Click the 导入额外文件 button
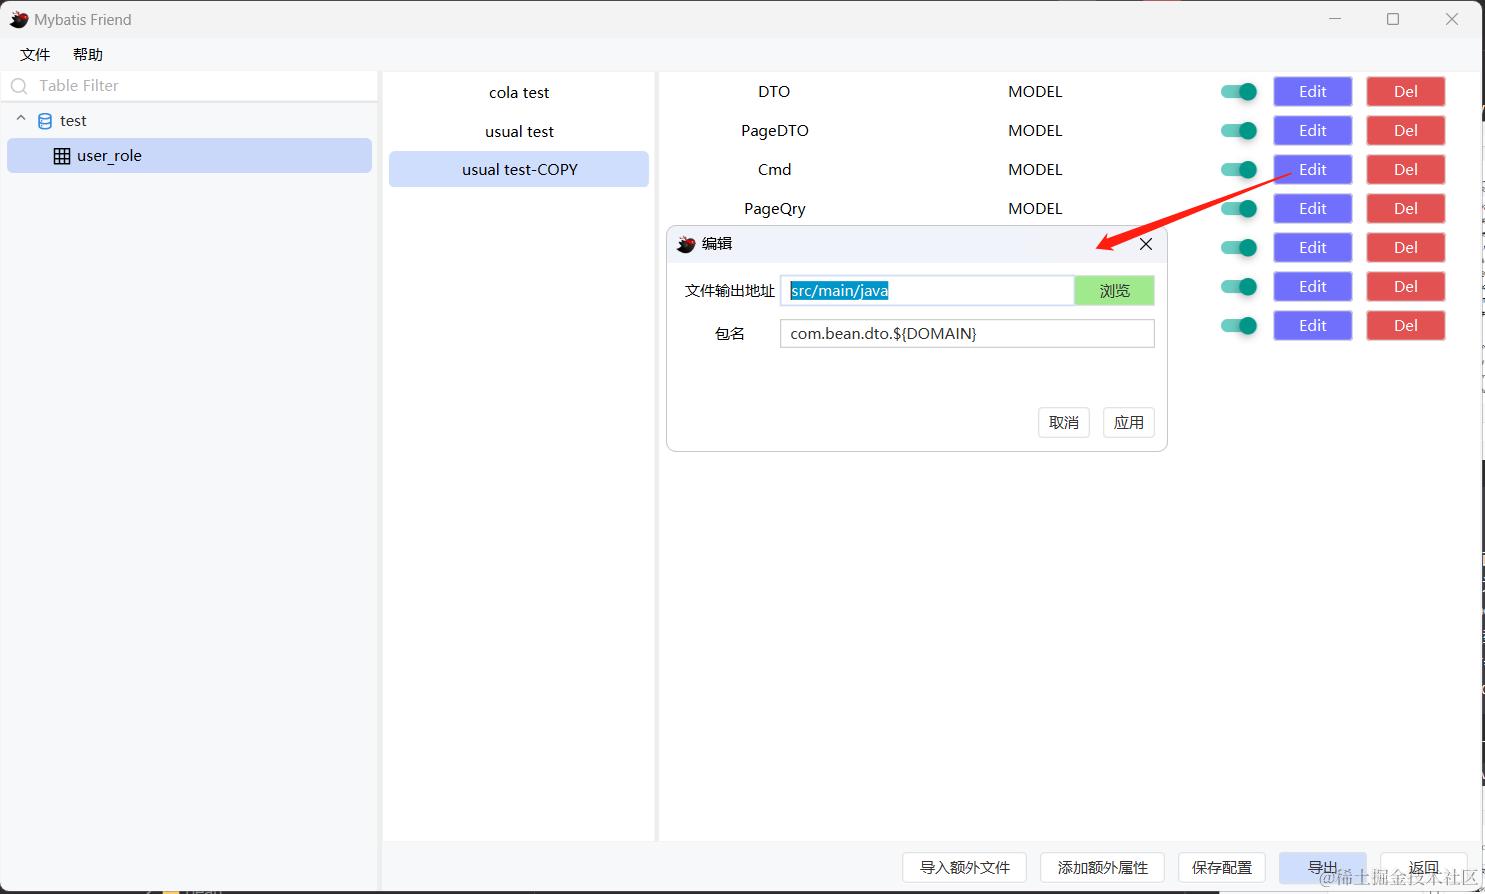1485x894 pixels. [965, 868]
